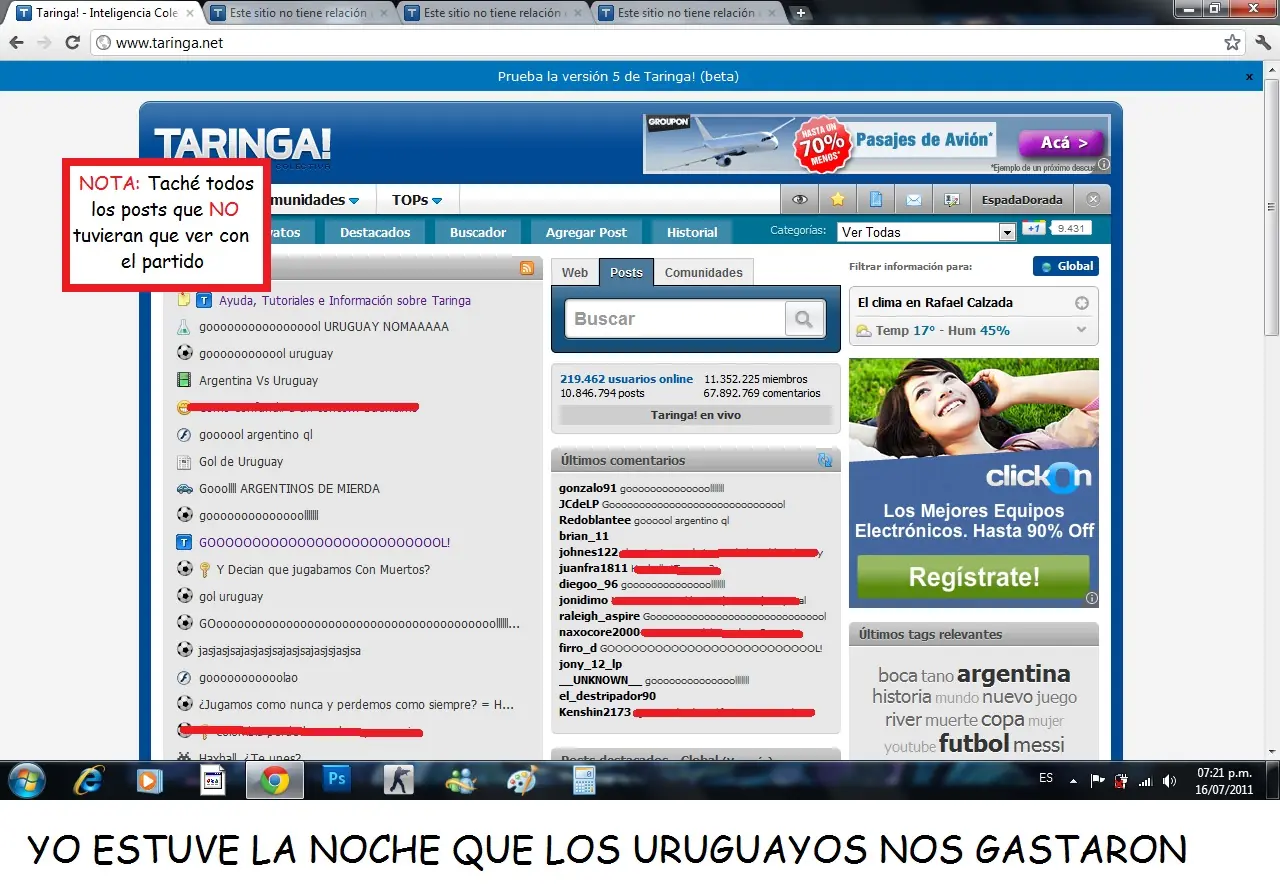This screenshot has width=1280, height=888.
Task: Expand the weather details chevron
Action: point(1081,330)
